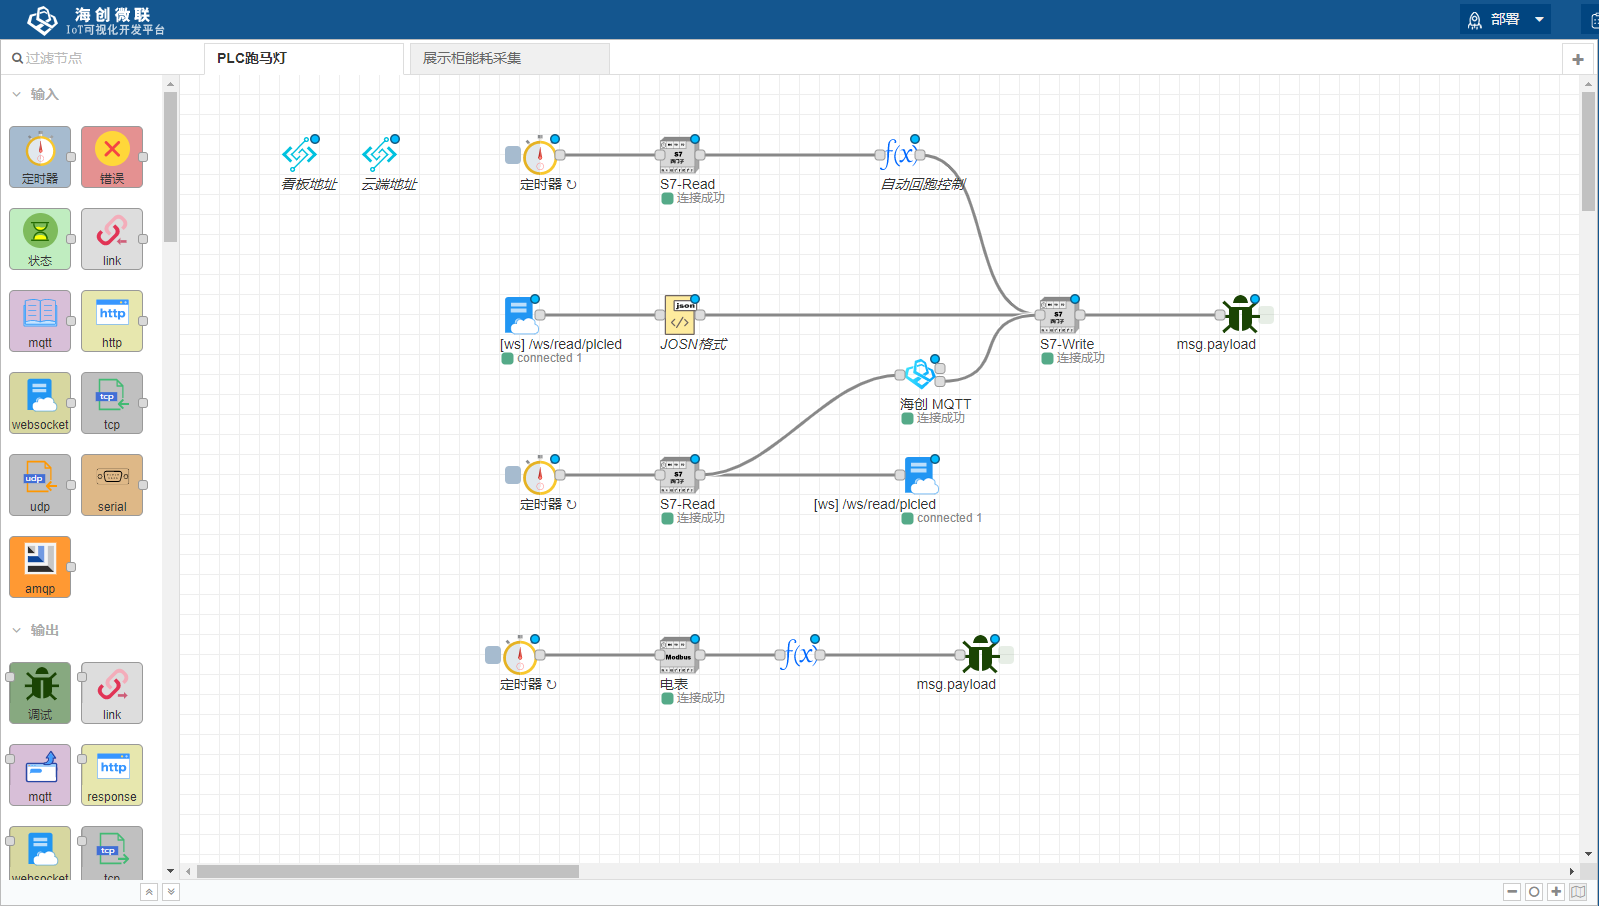
Task: Click the S7-Write node
Action: (1060, 315)
